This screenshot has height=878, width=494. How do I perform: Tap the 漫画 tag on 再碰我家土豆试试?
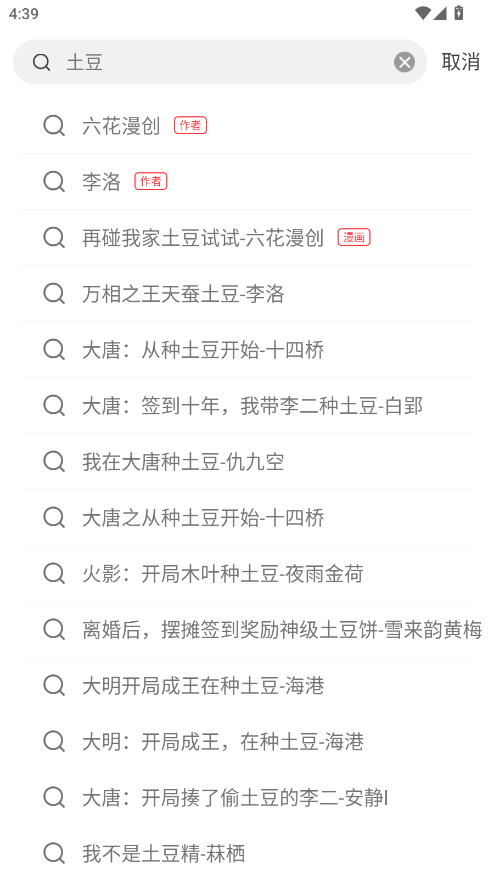pos(354,237)
